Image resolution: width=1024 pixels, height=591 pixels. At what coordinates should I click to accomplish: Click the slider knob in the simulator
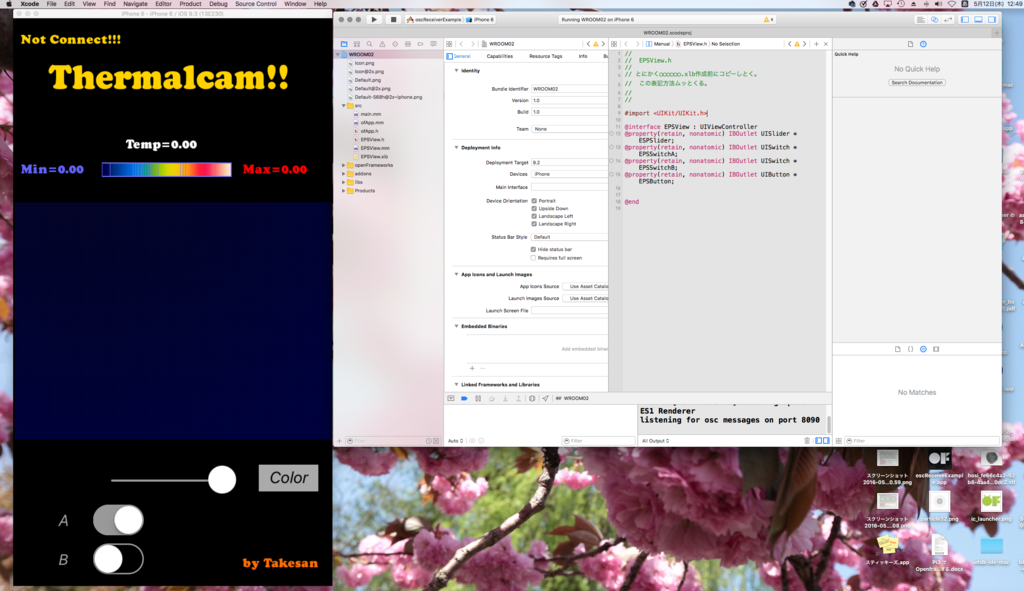(222, 480)
